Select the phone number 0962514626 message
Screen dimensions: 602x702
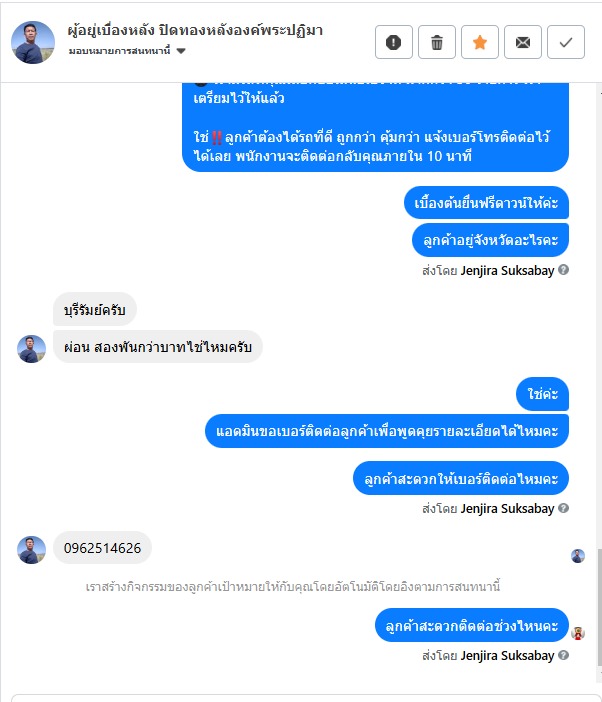point(102,548)
